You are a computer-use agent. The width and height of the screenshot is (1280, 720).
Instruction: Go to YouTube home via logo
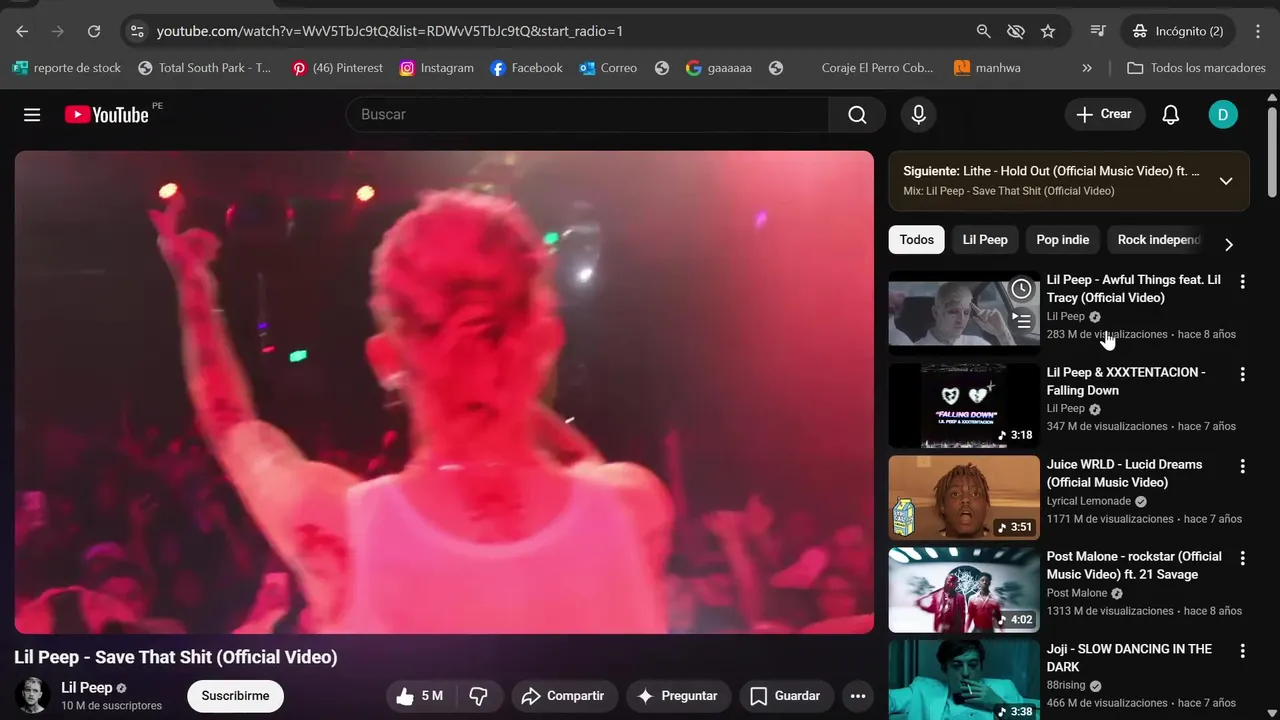click(x=107, y=115)
